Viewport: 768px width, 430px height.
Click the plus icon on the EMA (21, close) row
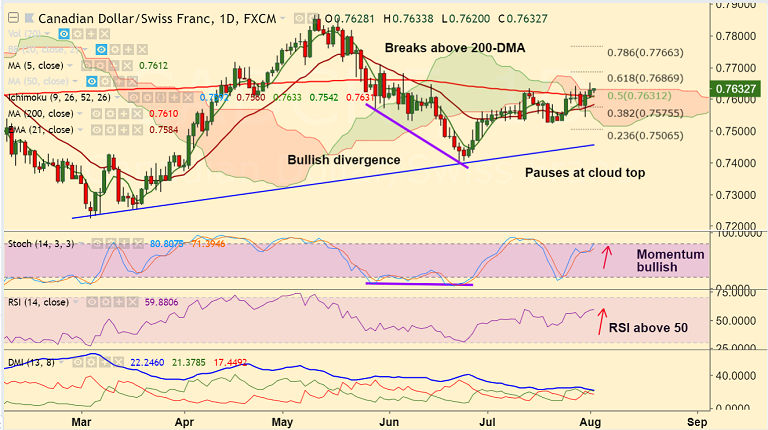[123, 130]
